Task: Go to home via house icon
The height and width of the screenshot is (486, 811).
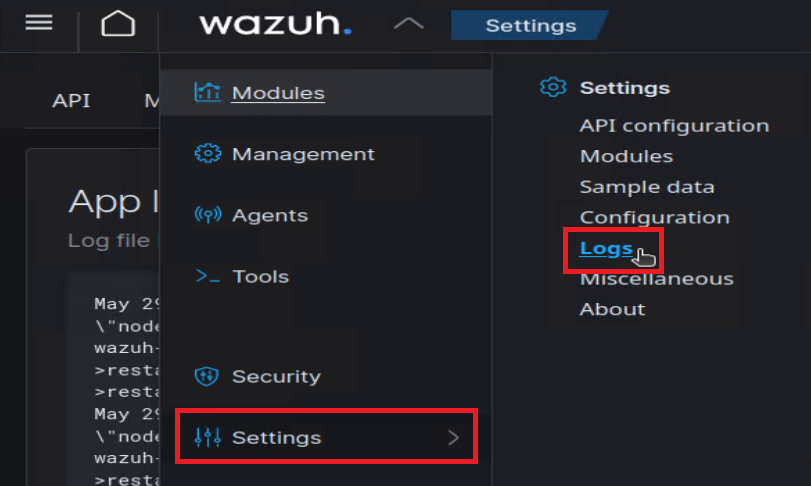Action: (x=118, y=24)
